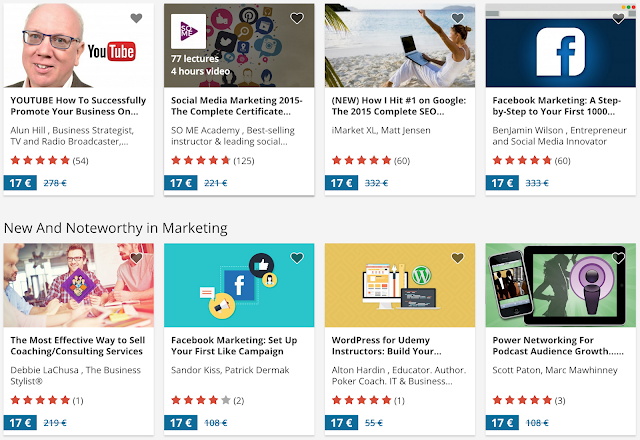Wishlist Power Networking For Podcast course
This screenshot has height=440, width=640.
pyautogui.click(x=618, y=258)
